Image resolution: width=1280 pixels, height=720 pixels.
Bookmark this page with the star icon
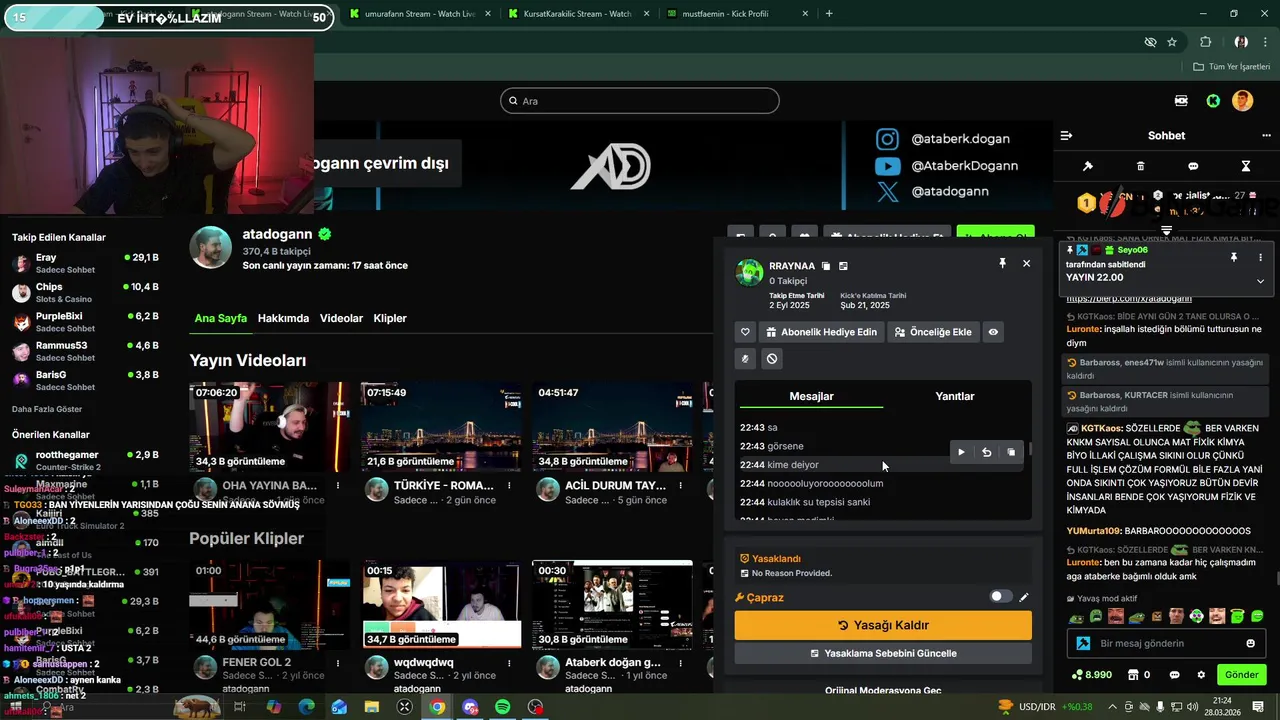tap(1172, 42)
